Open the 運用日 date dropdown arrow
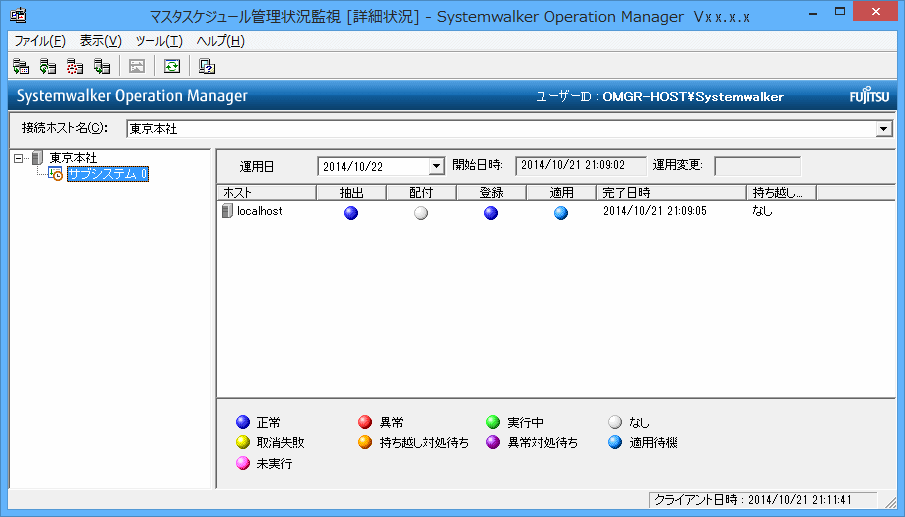Viewport: 905px width, 517px height. (x=437, y=167)
